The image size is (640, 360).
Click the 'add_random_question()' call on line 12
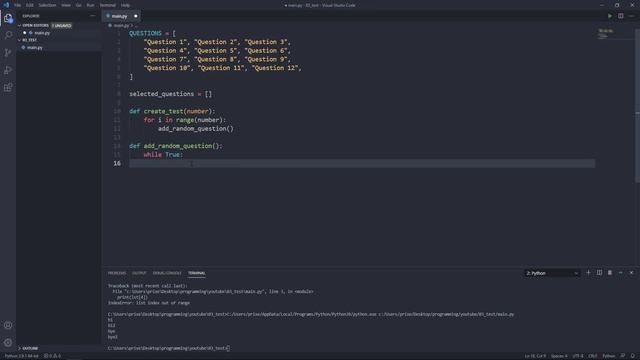pos(196,129)
